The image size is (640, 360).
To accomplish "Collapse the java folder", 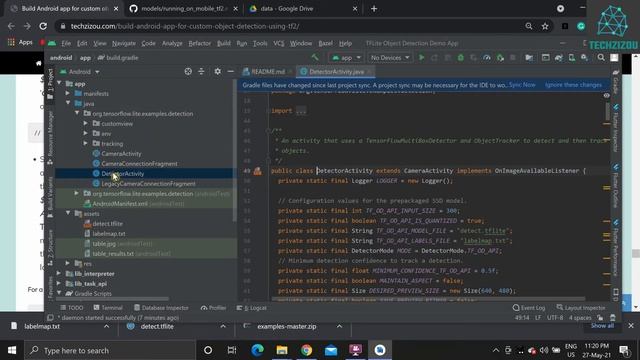I will (68, 103).
